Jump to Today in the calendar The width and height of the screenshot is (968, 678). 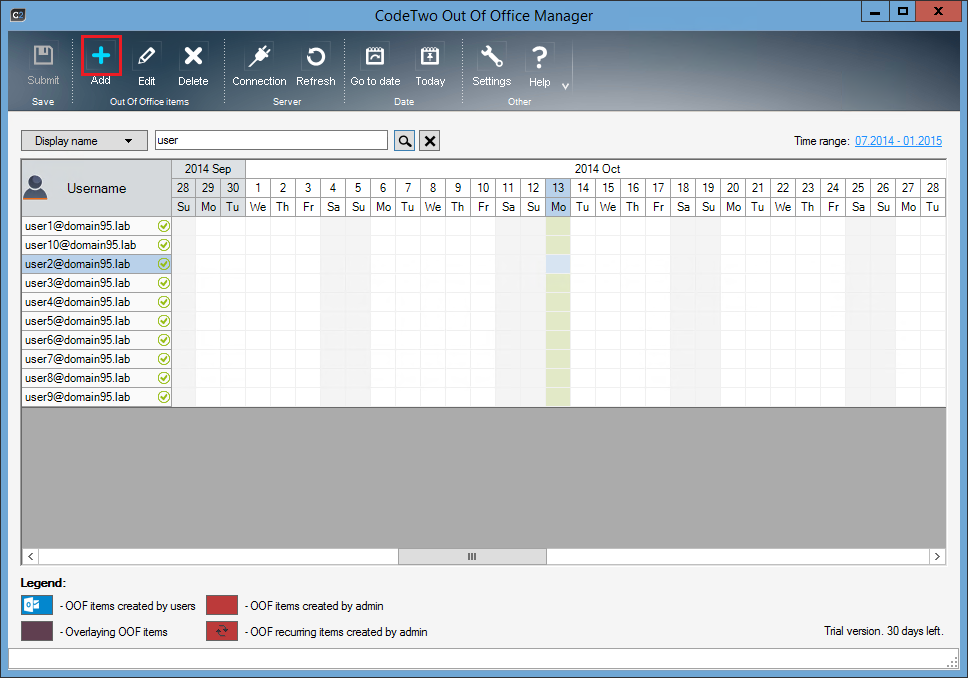430,64
